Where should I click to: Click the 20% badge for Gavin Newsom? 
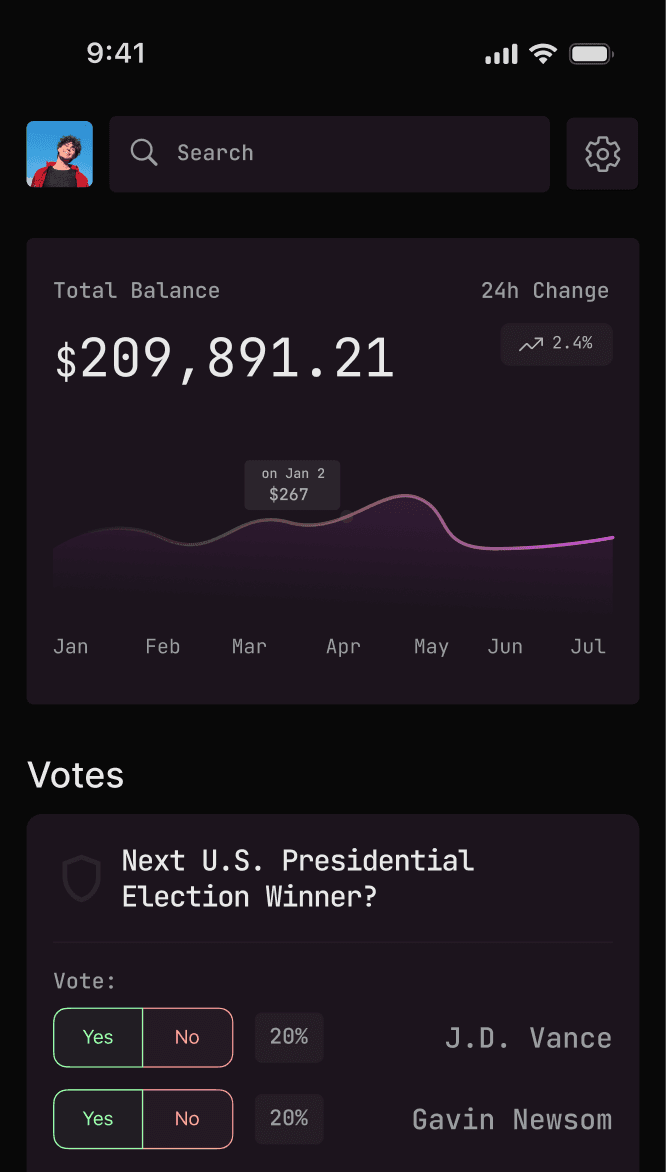[289, 1119]
